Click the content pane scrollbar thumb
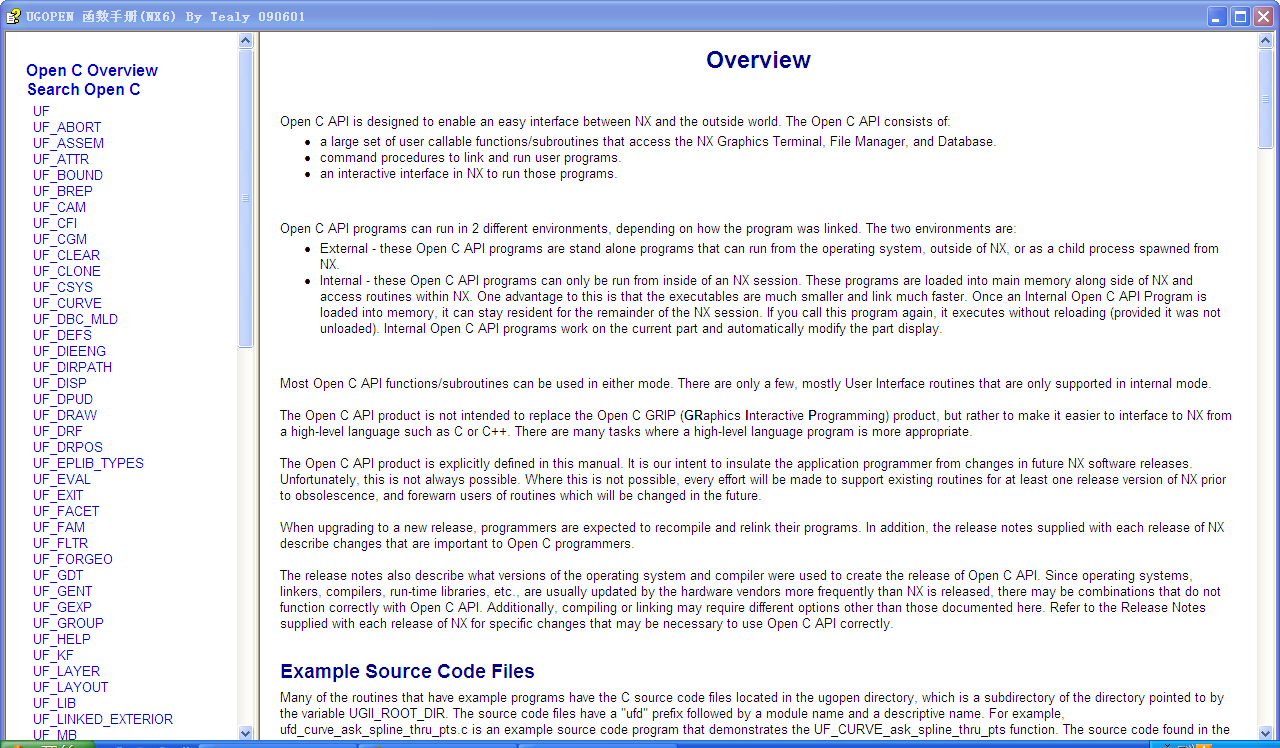 tap(1265, 98)
